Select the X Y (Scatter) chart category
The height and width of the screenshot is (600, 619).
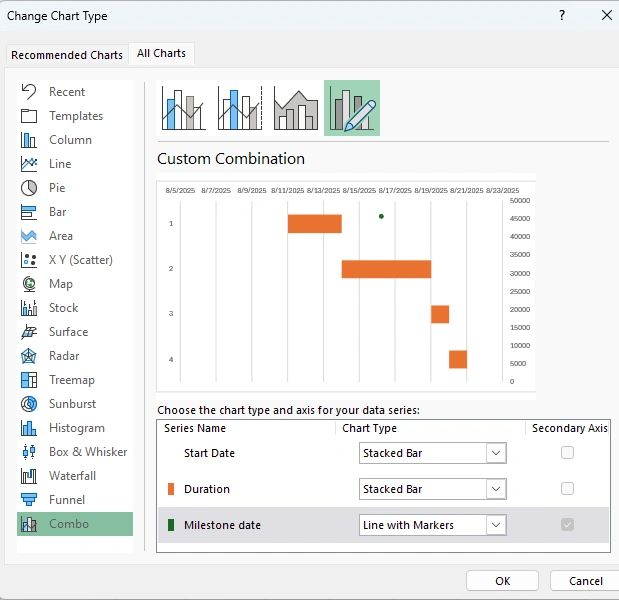click(80, 260)
